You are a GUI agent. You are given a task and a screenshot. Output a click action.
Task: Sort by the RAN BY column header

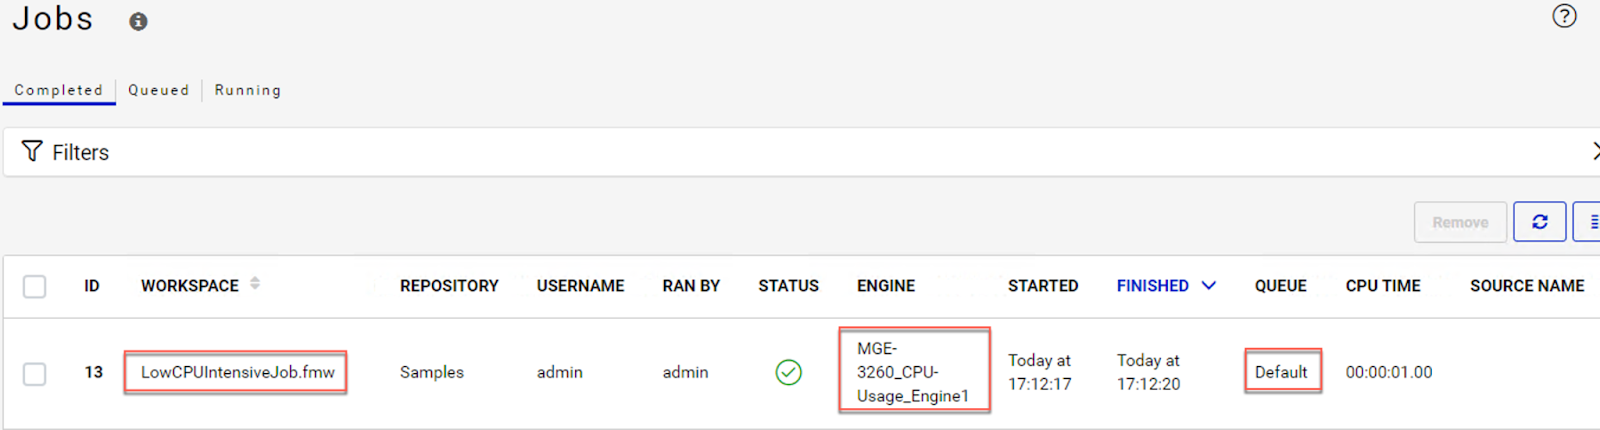(x=691, y=286)
